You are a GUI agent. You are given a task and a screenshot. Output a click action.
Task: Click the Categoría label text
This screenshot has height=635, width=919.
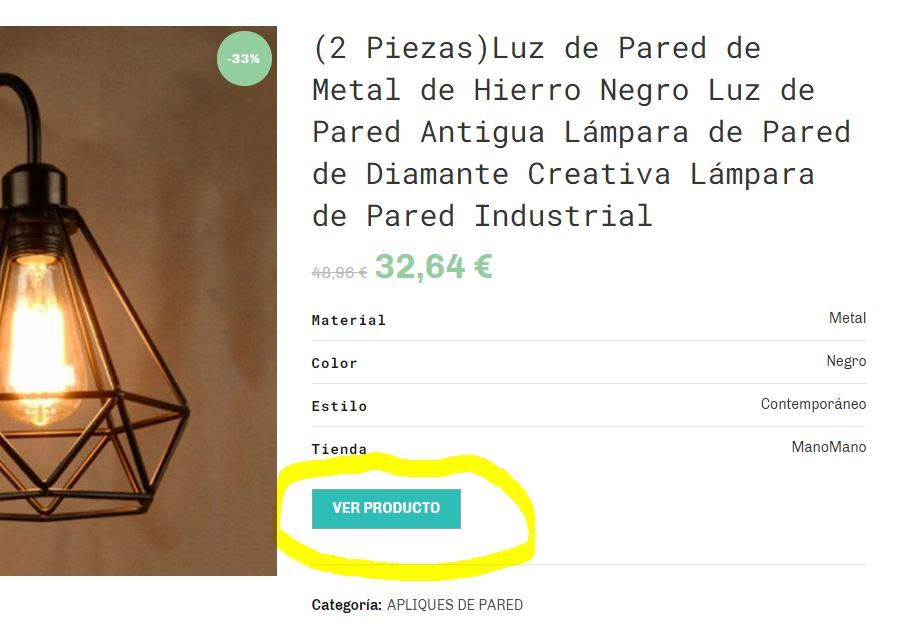point(347,605)
